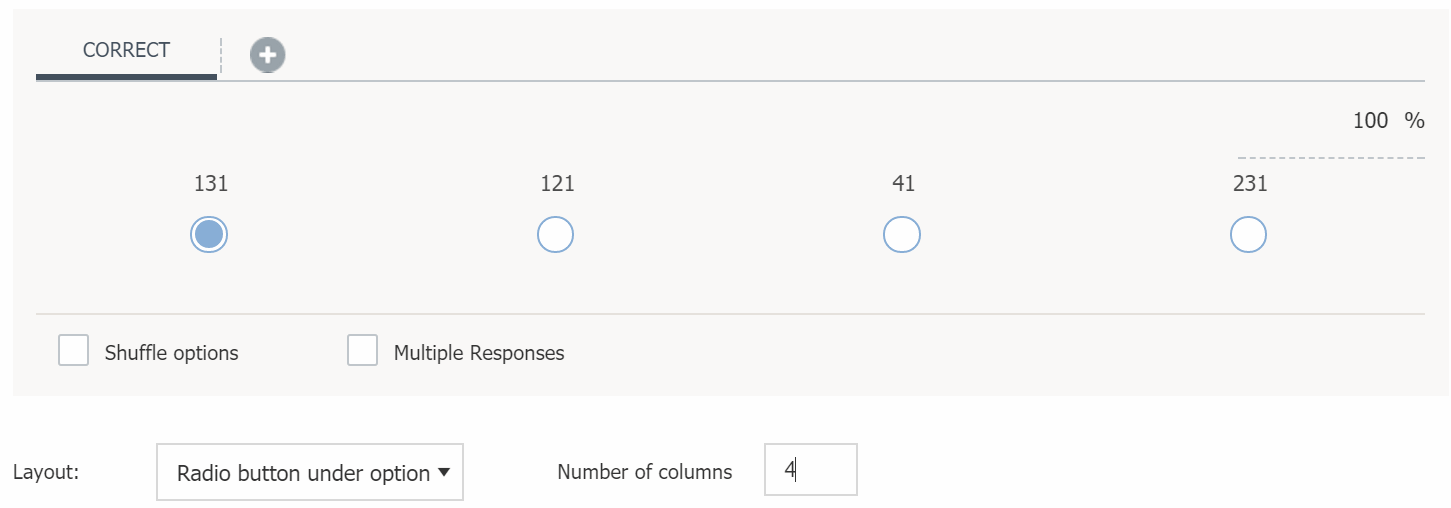Switch to the CORRECT tab
The image size is (1451, 508).
coord(126,50)
